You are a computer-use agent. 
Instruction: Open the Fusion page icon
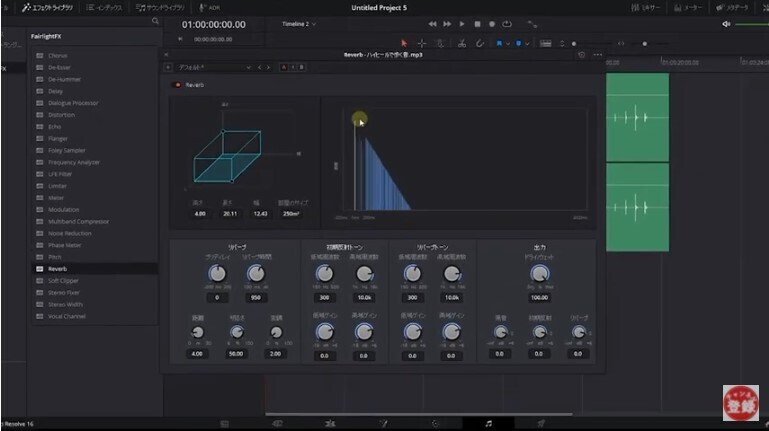[383, 423]
